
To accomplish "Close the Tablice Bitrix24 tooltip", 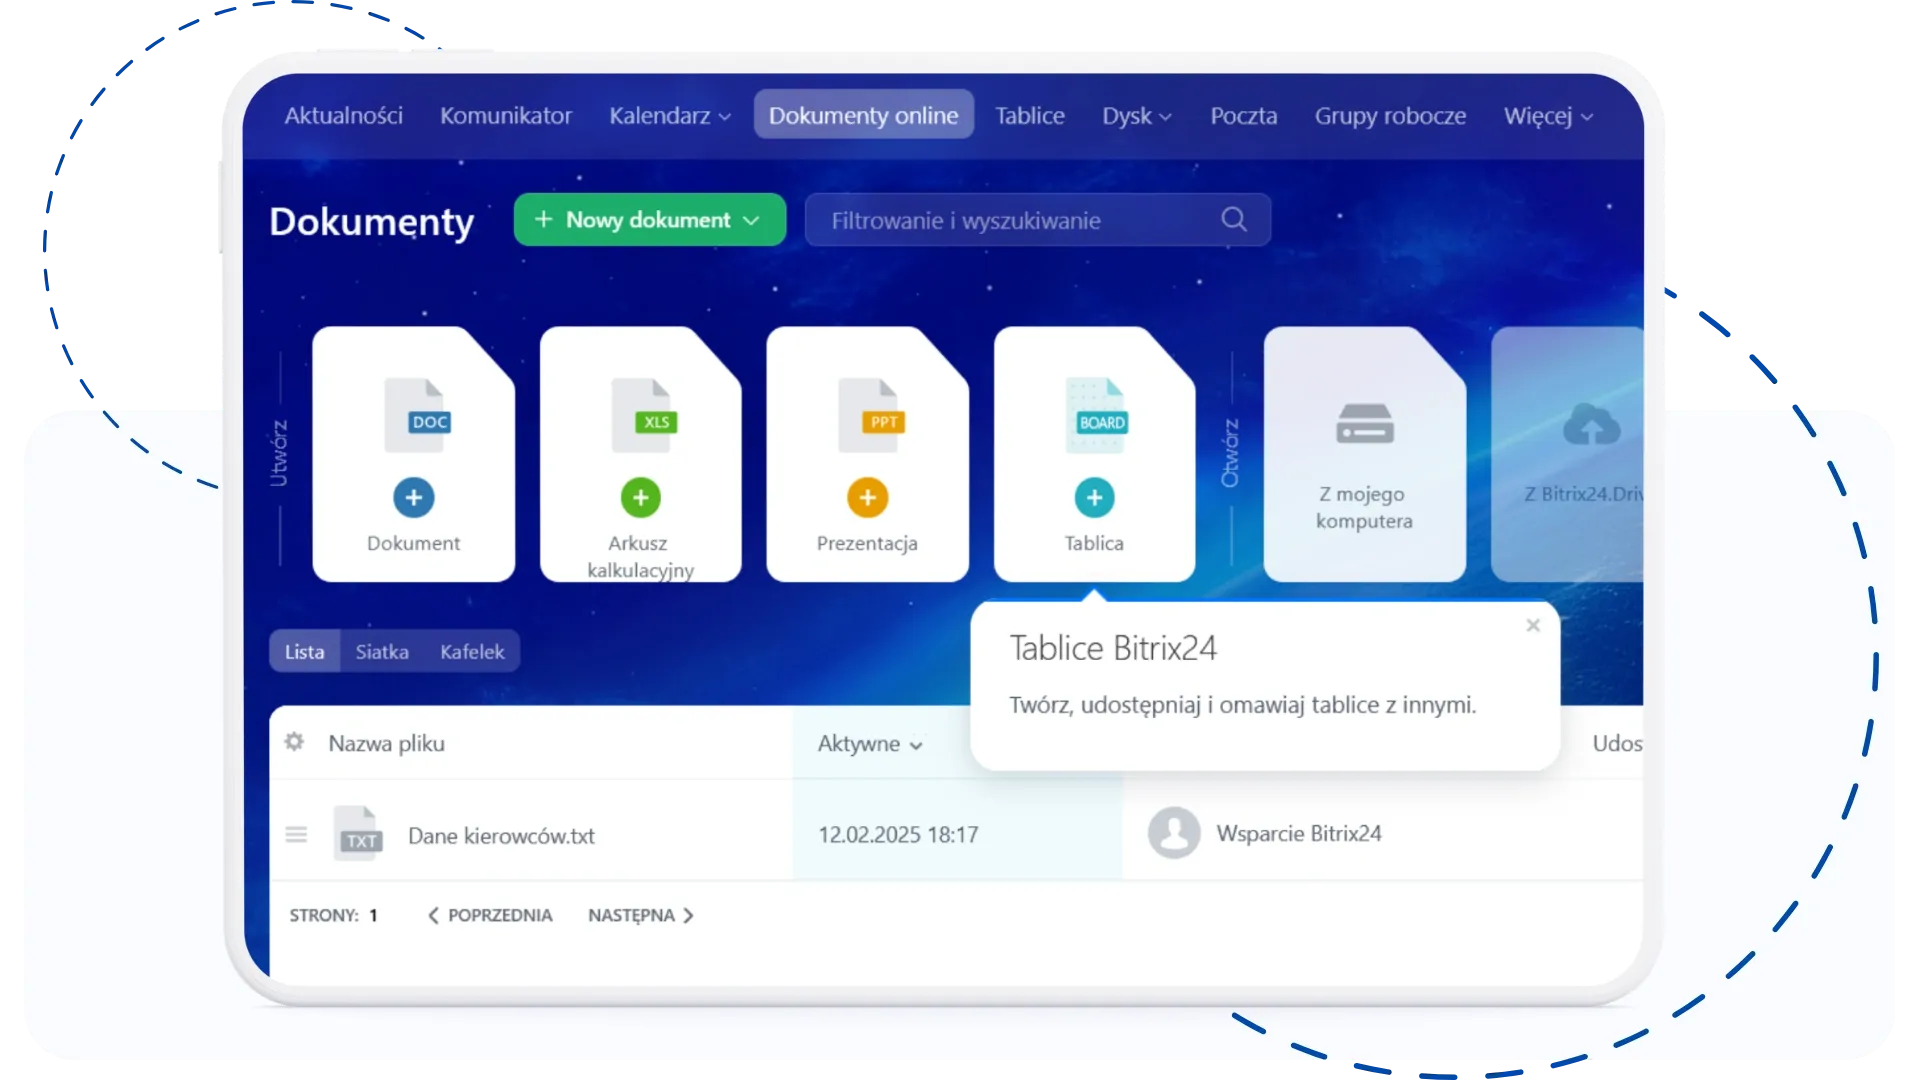I will coord(1533,625).
